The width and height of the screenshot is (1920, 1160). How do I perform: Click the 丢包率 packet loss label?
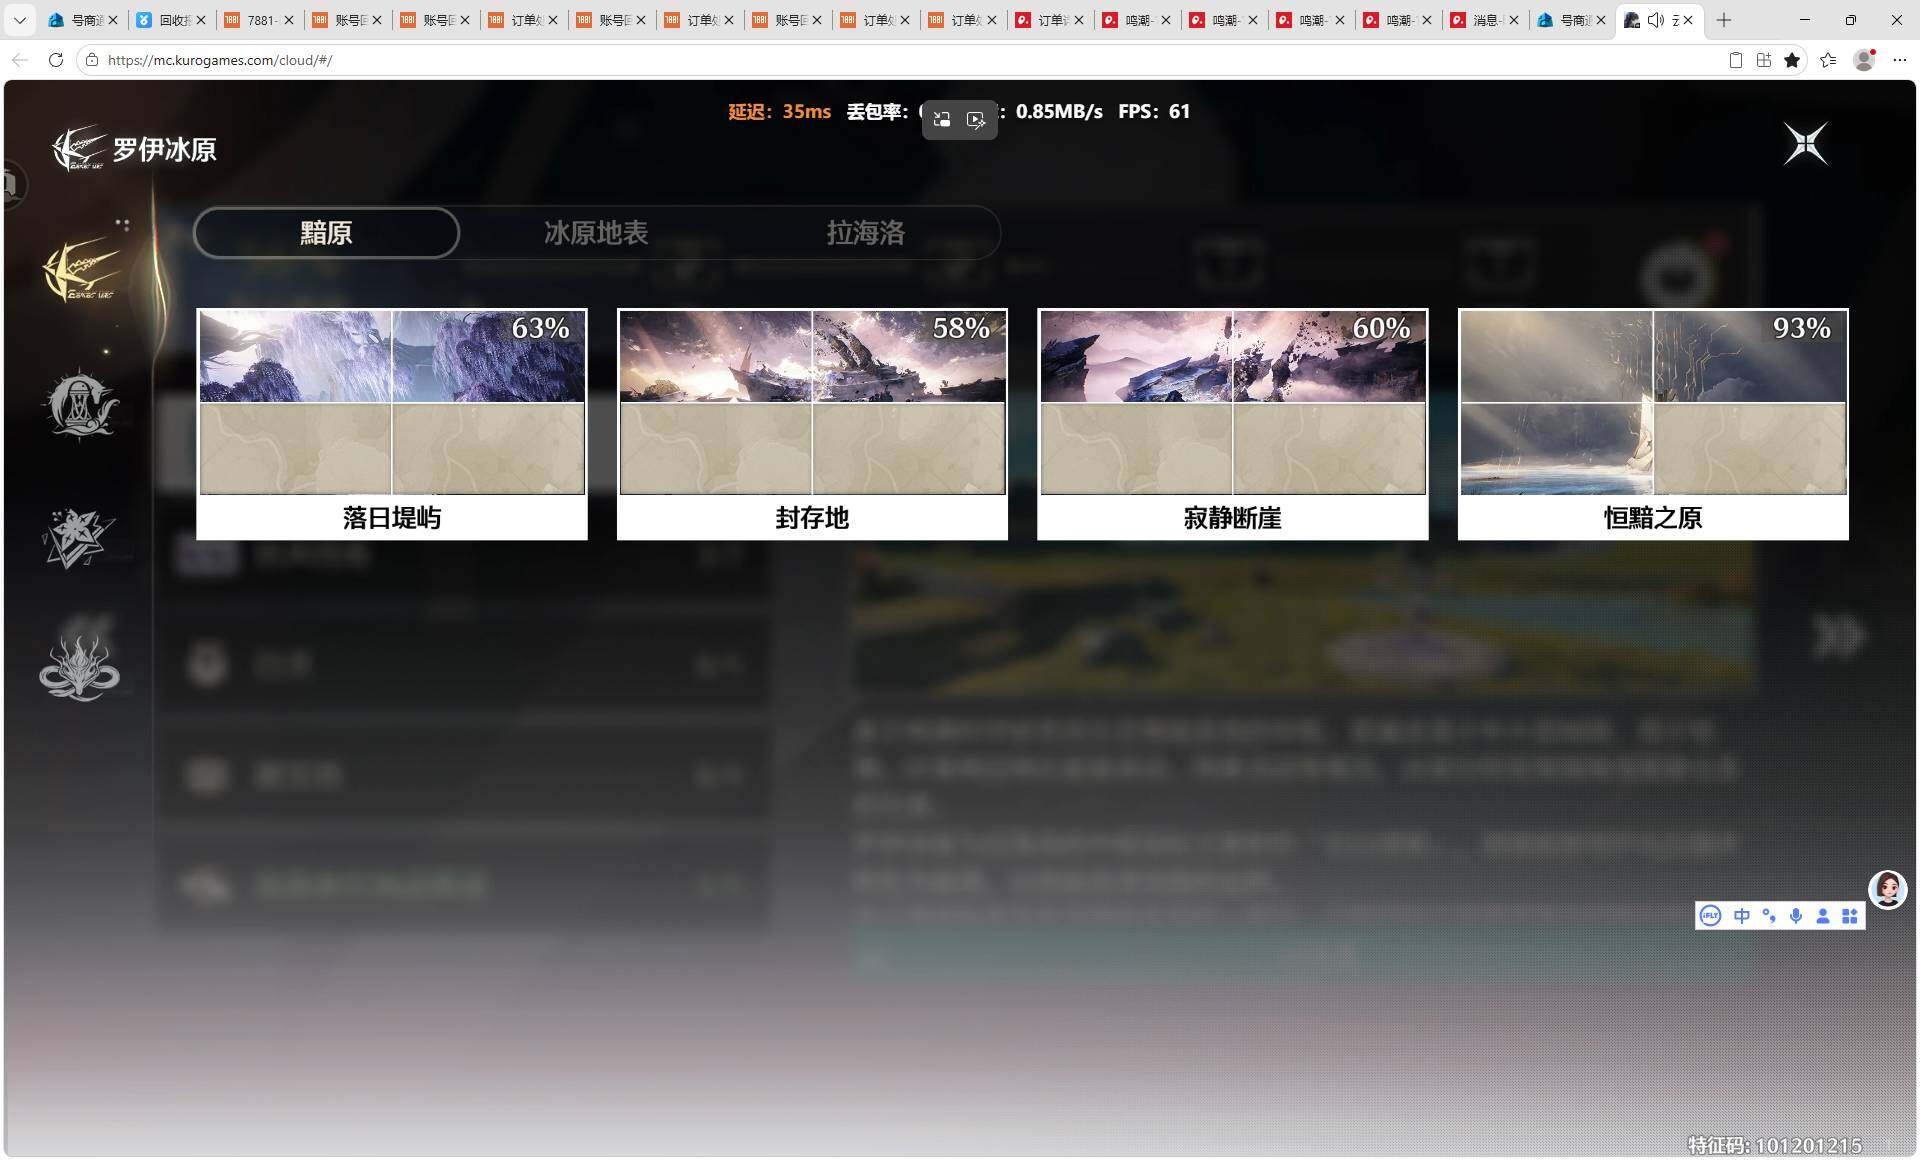point(877,112)
